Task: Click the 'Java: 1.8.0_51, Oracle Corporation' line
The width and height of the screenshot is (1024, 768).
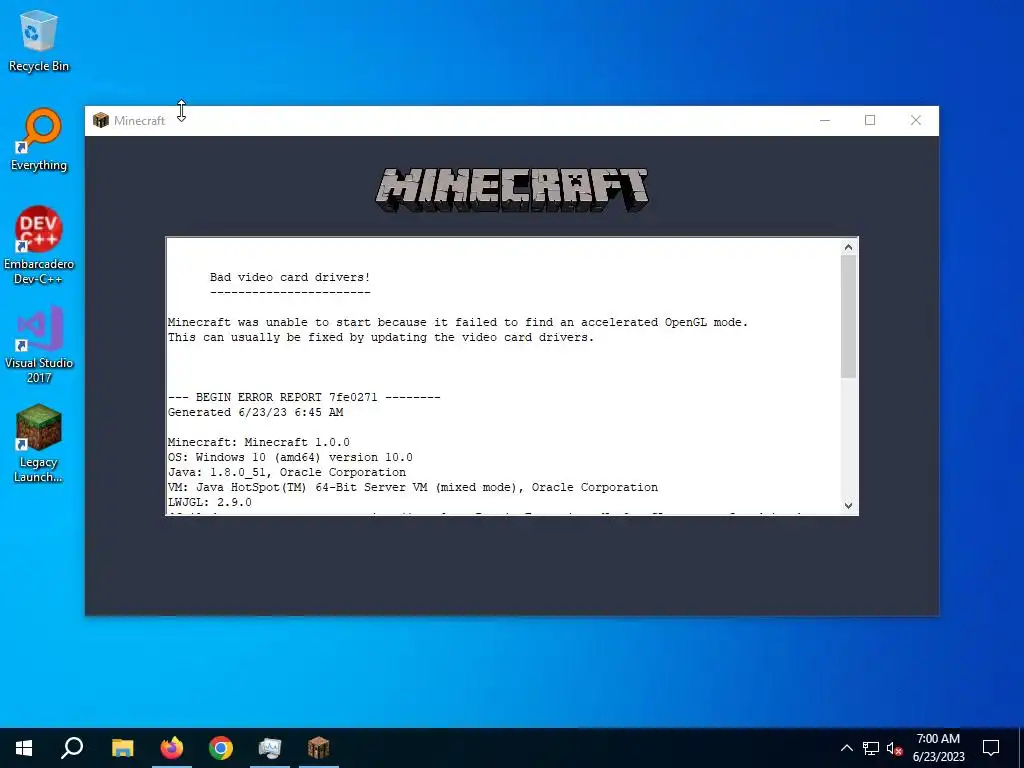Action: coord(287,472)
